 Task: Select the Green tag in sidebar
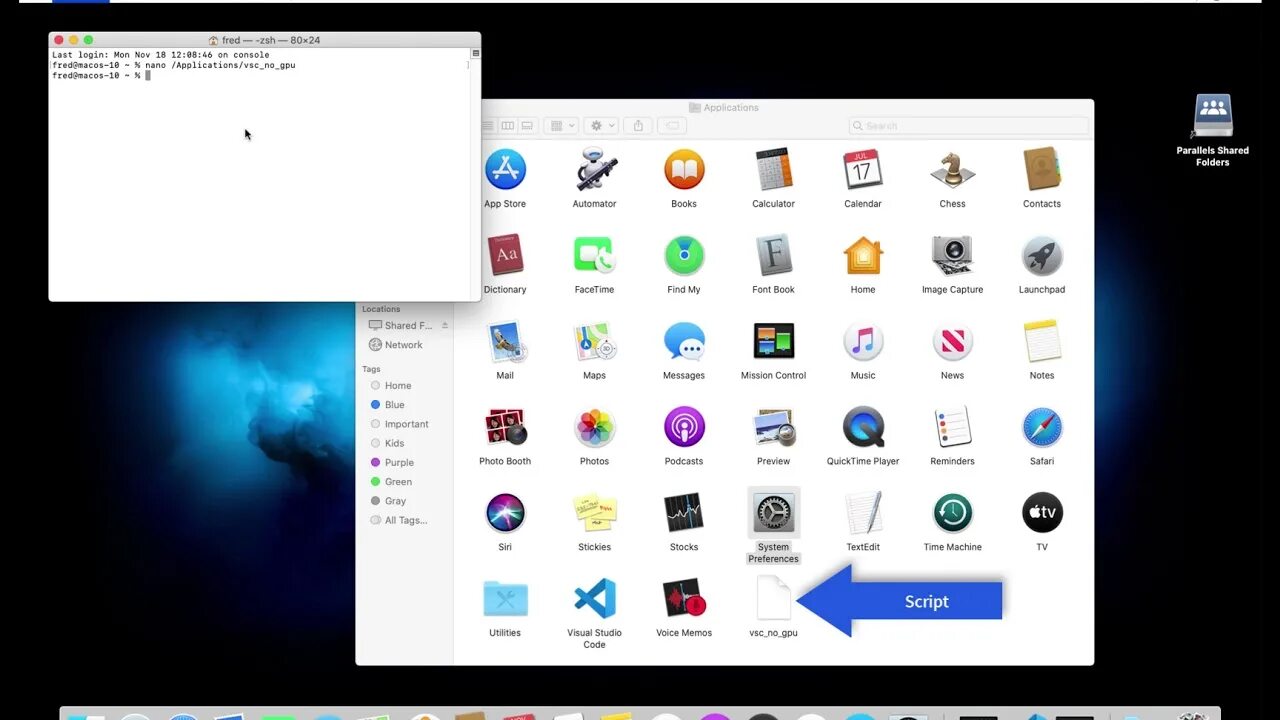point(391,482)
